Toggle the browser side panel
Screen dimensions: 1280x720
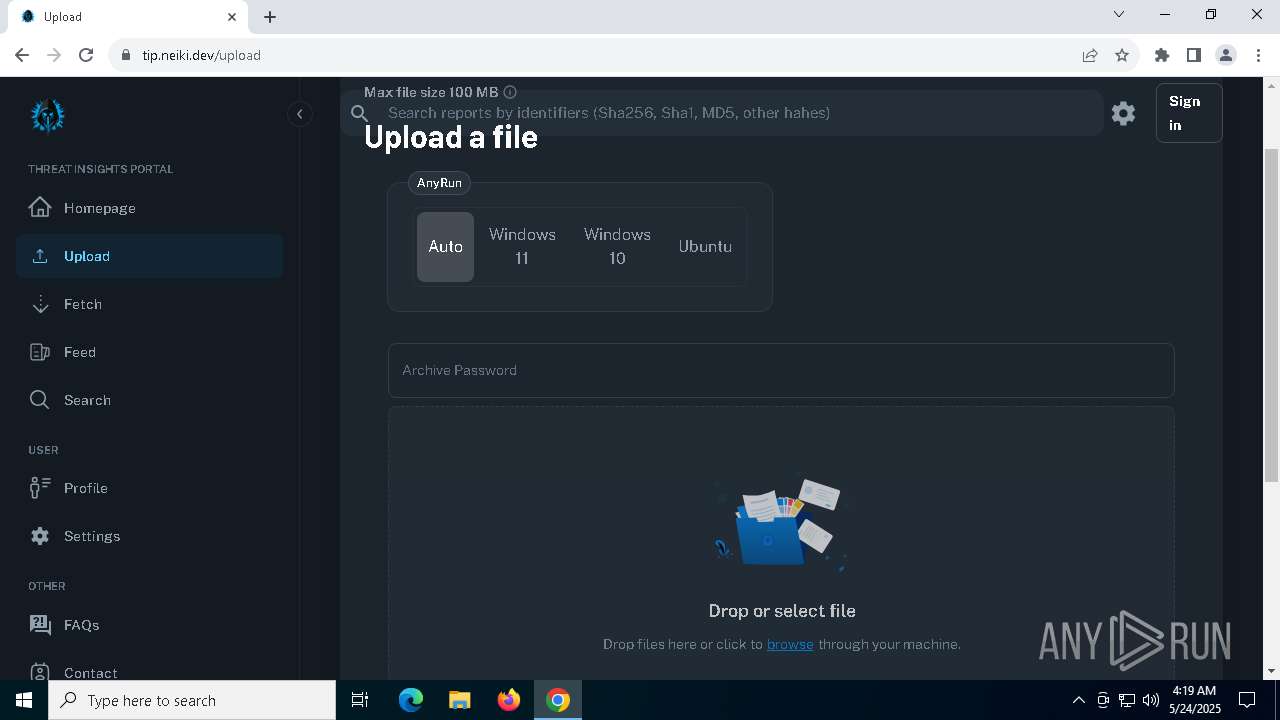pyautogui.click(x=1194, y=55)
